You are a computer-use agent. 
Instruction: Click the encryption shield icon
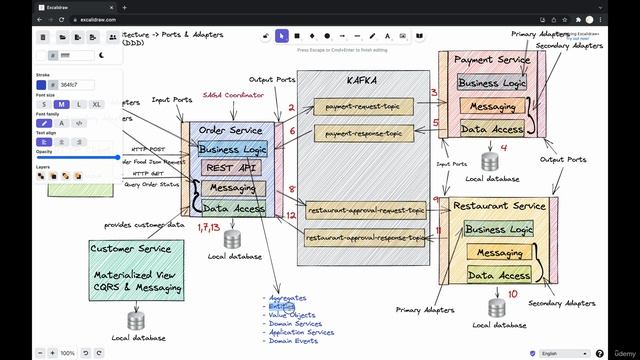(x=532, y=353)
